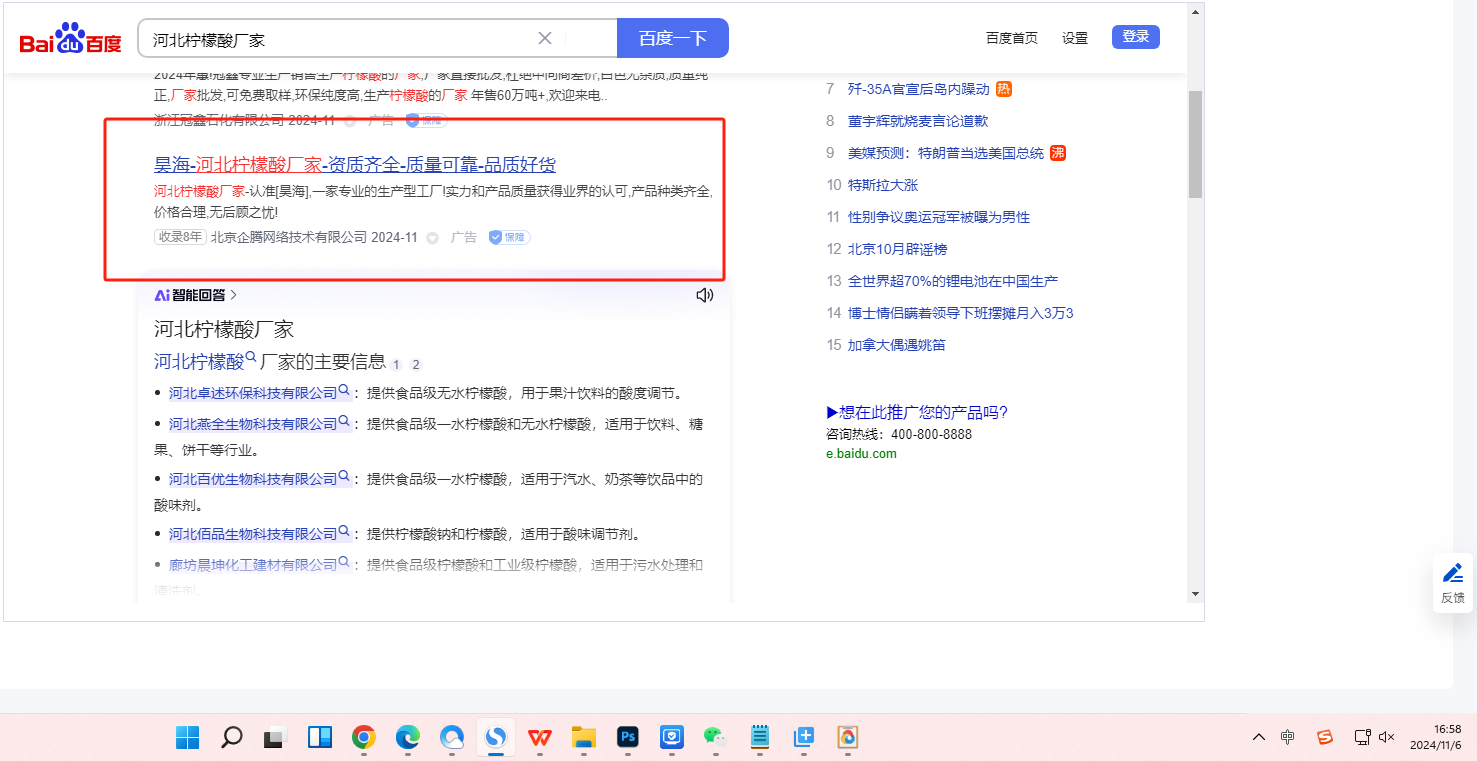Viewport: 1477px width, 761px height.
Task: Open Photoshop from the taskbar
Action: pyautogui.click(x=628, y=738)
